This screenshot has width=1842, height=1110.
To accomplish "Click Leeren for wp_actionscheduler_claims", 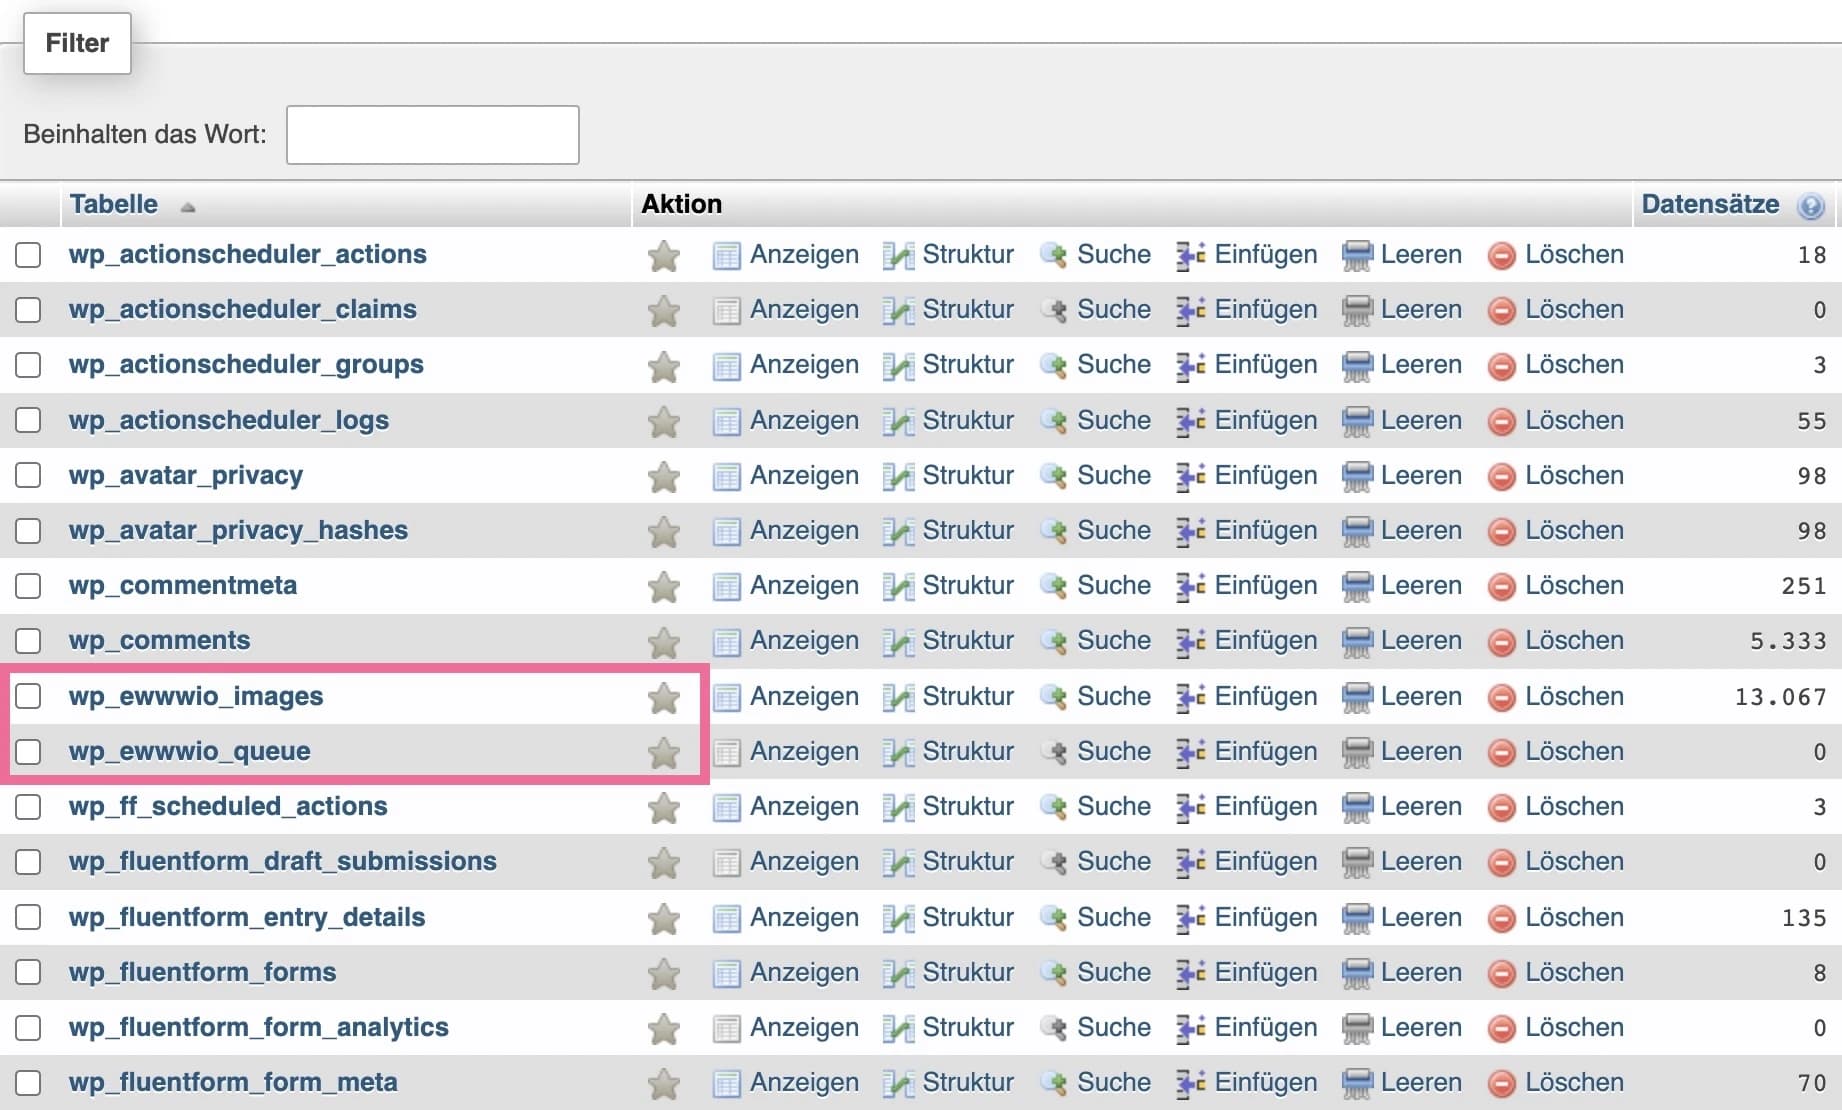I will [x=1420, y=309].
